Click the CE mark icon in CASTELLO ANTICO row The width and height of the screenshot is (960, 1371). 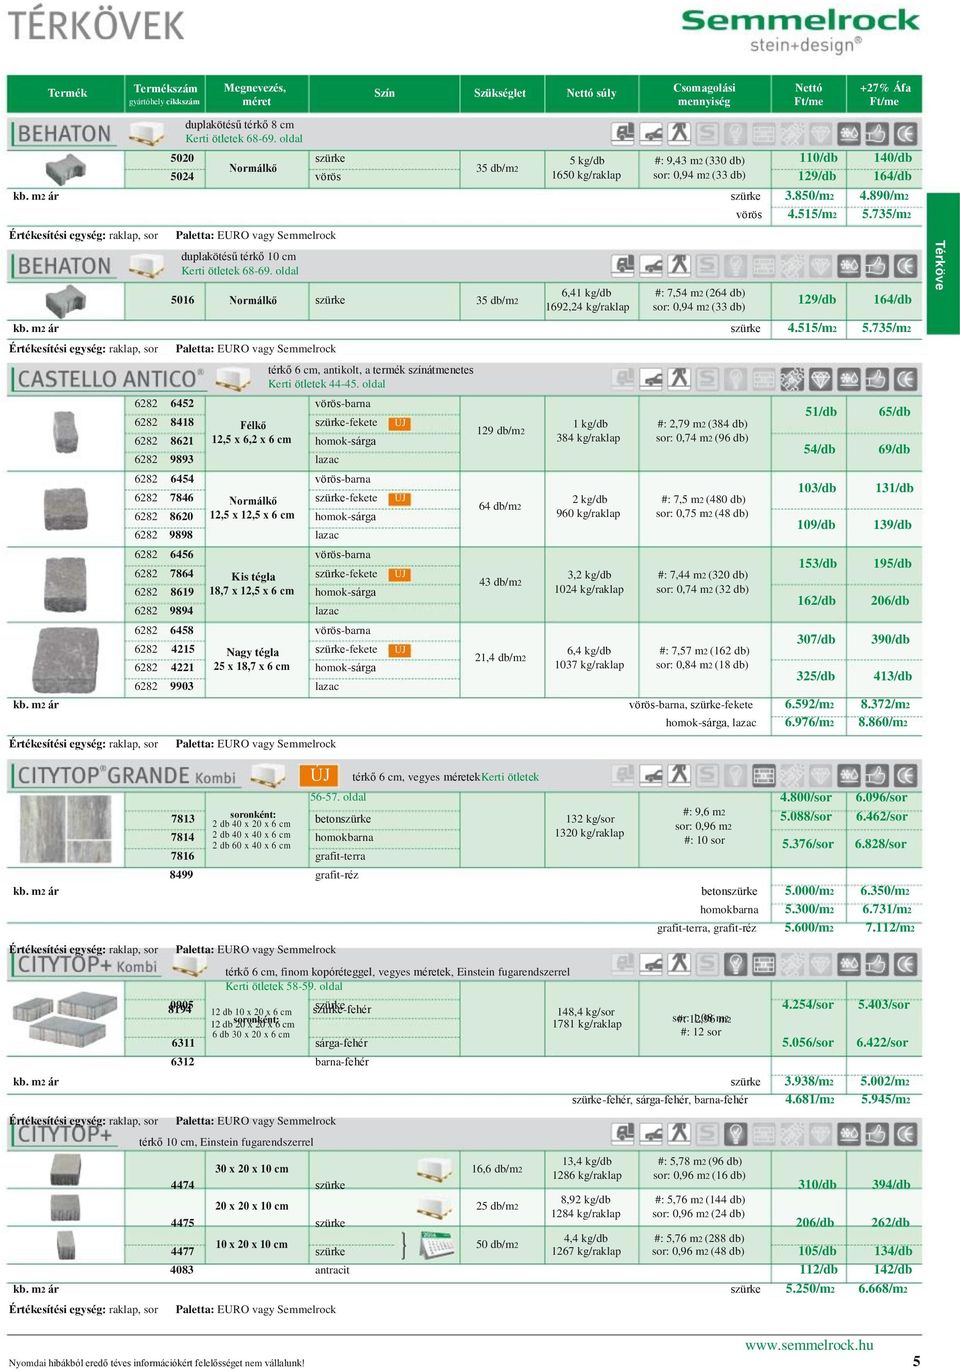[906, 378]
